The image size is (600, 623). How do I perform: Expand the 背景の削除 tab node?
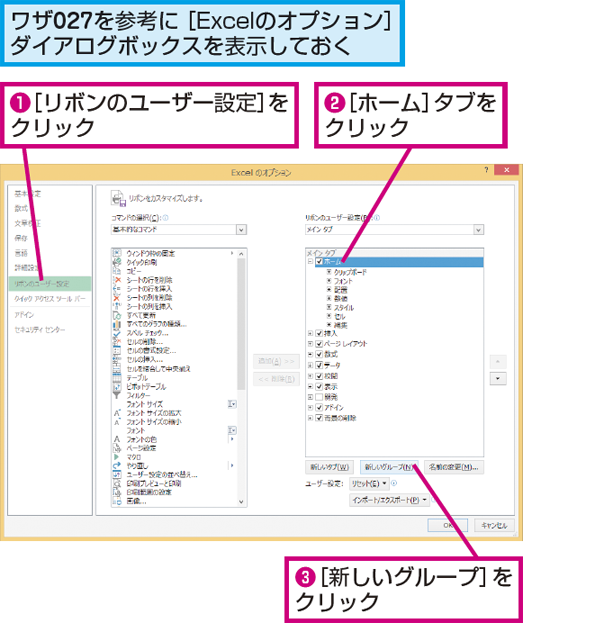click(310, 418)
